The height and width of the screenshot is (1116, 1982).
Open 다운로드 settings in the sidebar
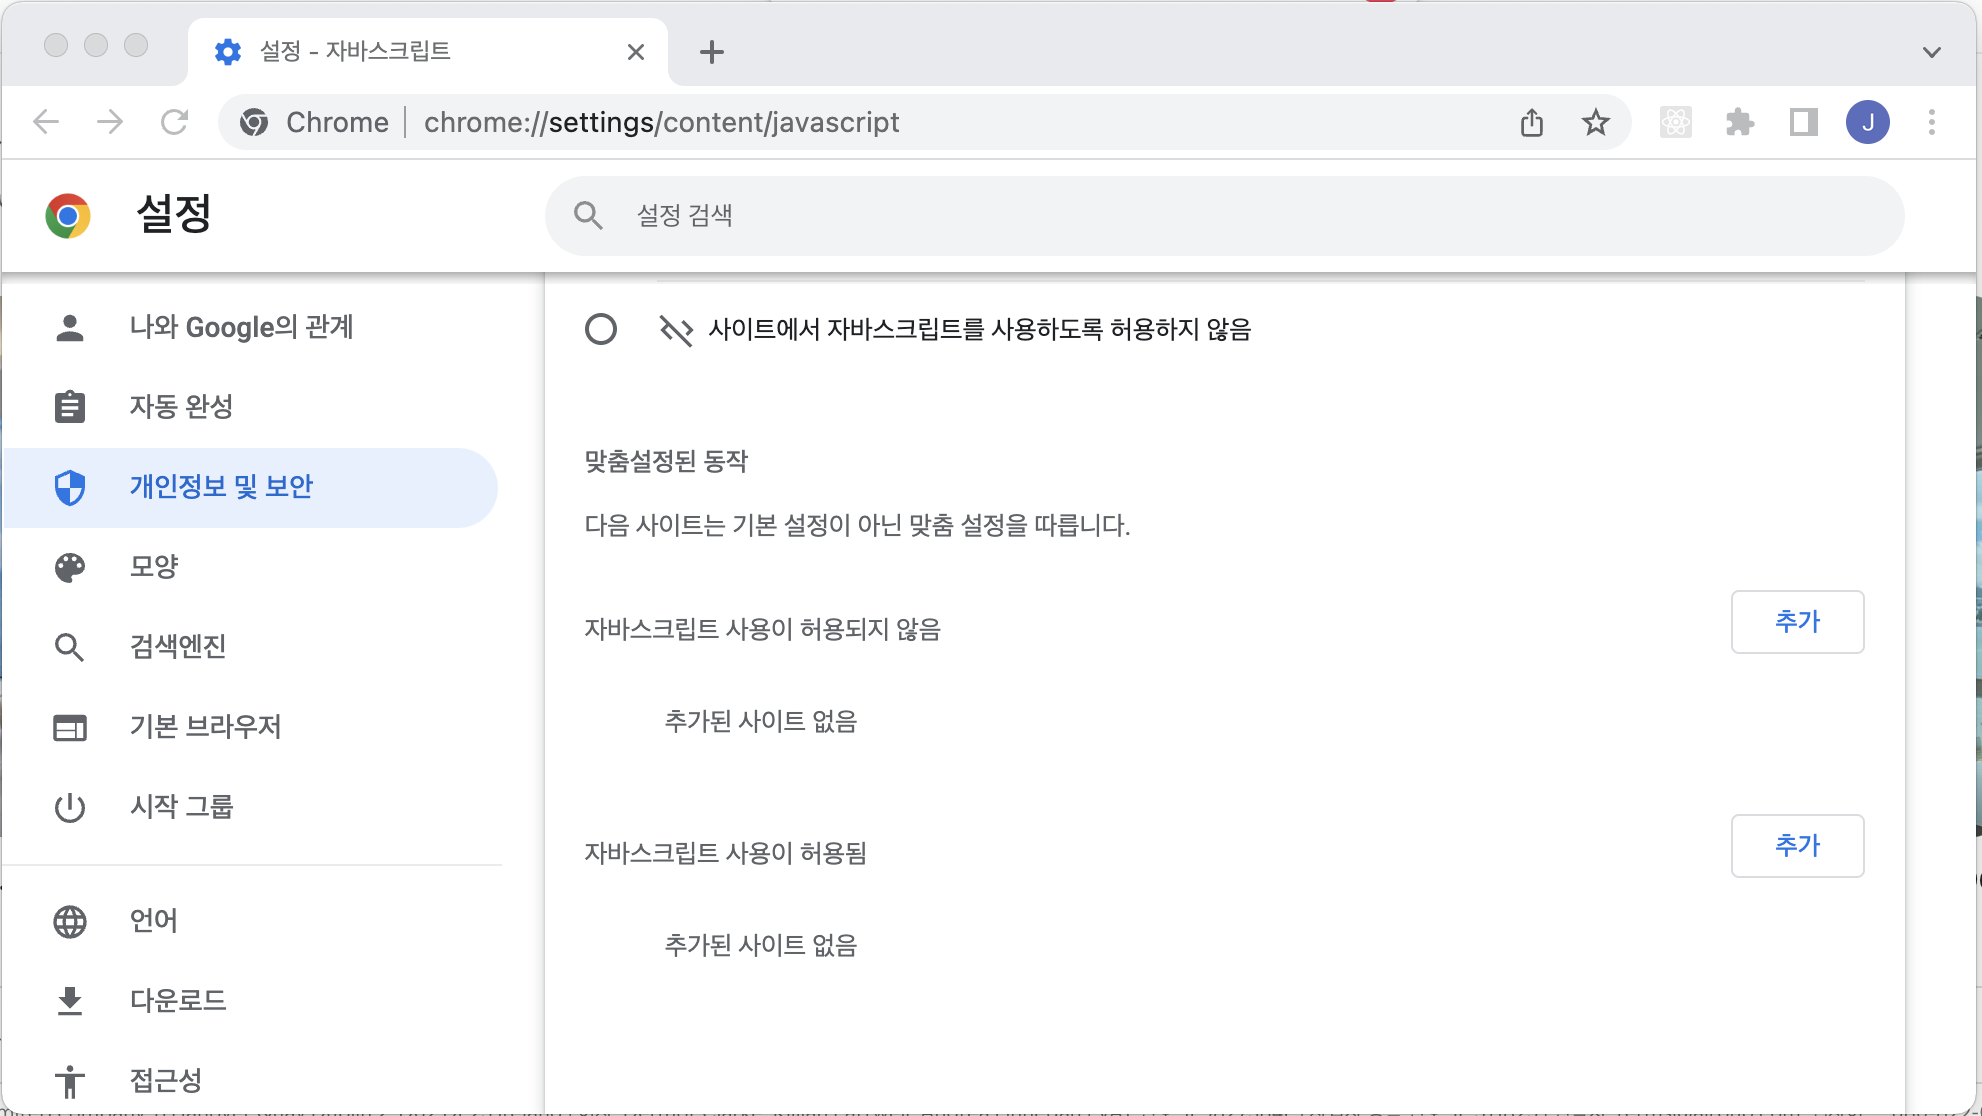pyautogui.click(x=178, y=1000)
